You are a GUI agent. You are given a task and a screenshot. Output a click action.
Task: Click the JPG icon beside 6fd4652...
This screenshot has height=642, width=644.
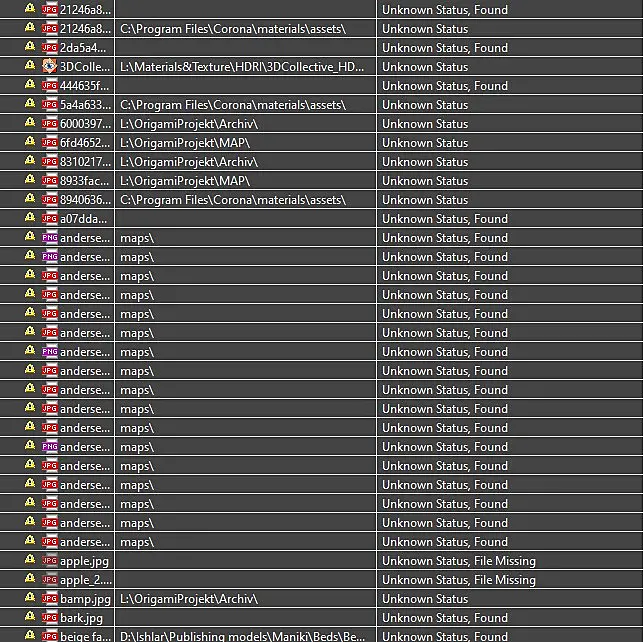point(49,143)
